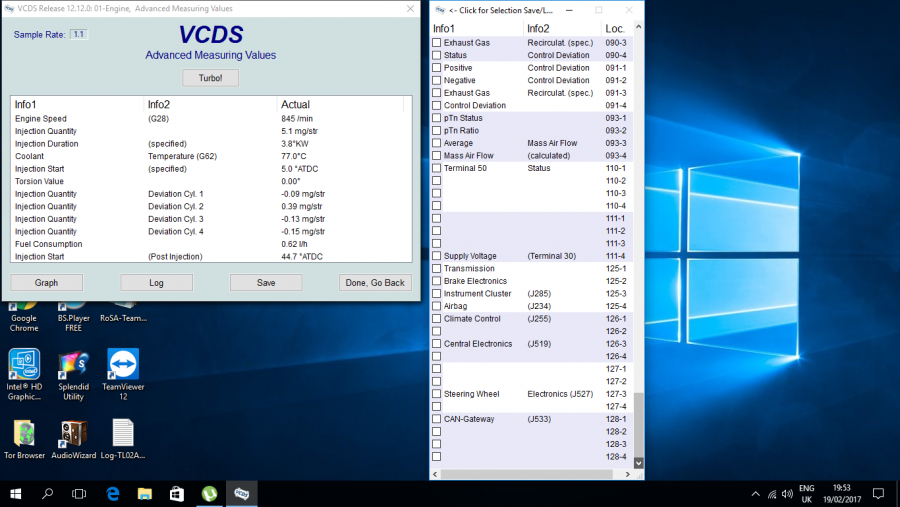
Task: Open AudioWizard desktop shortcut
Action: (73, 434)
